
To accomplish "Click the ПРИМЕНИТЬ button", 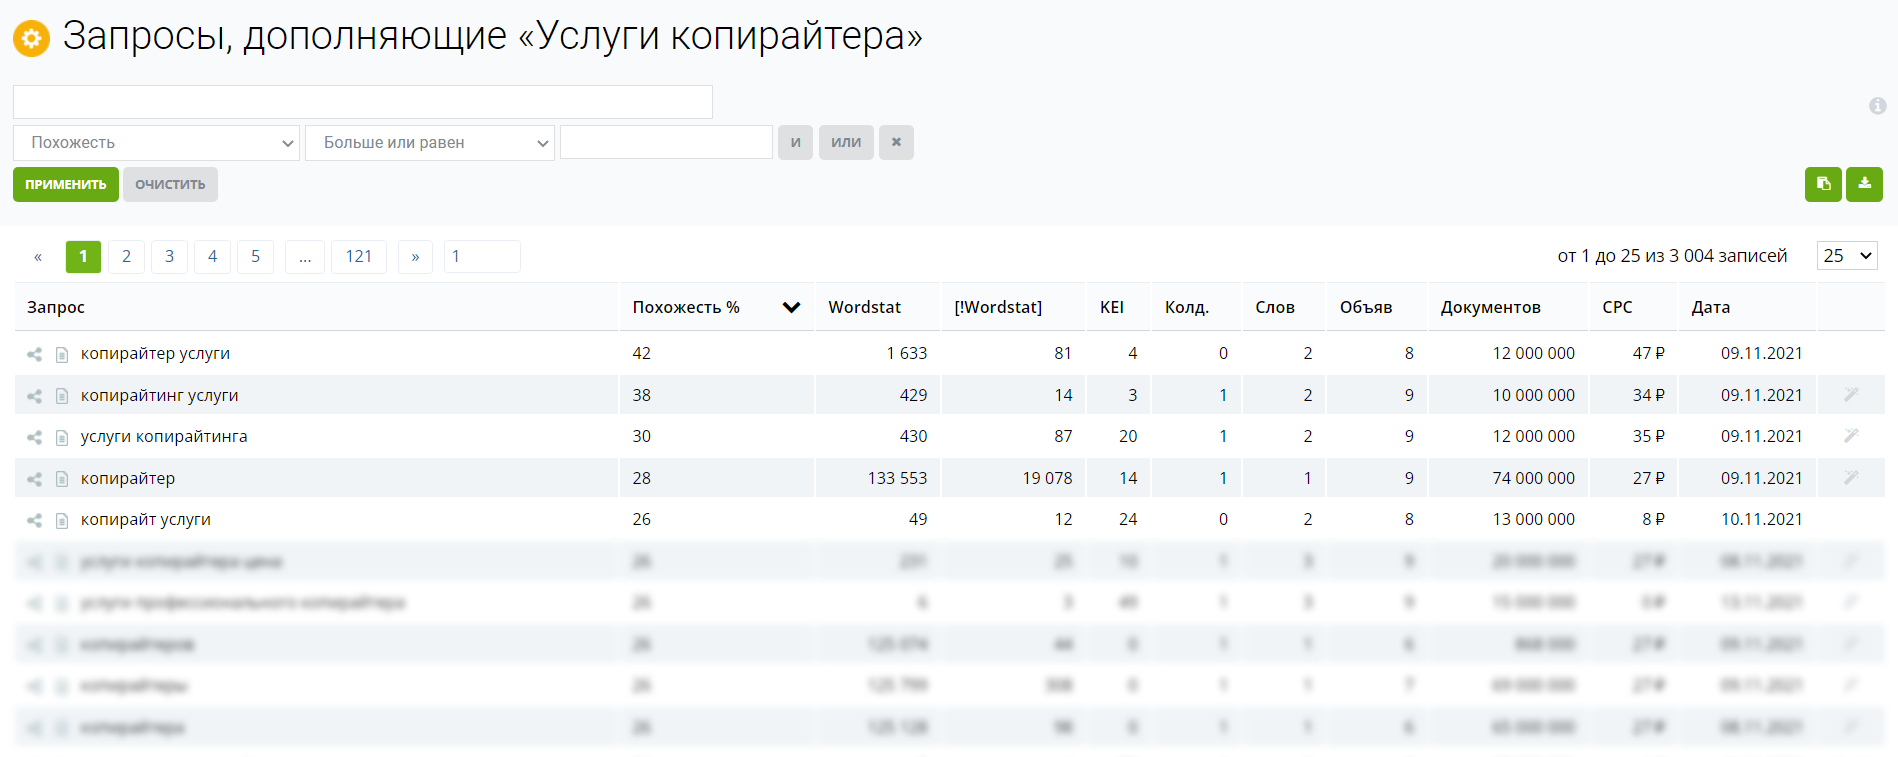I will [66, 184].
